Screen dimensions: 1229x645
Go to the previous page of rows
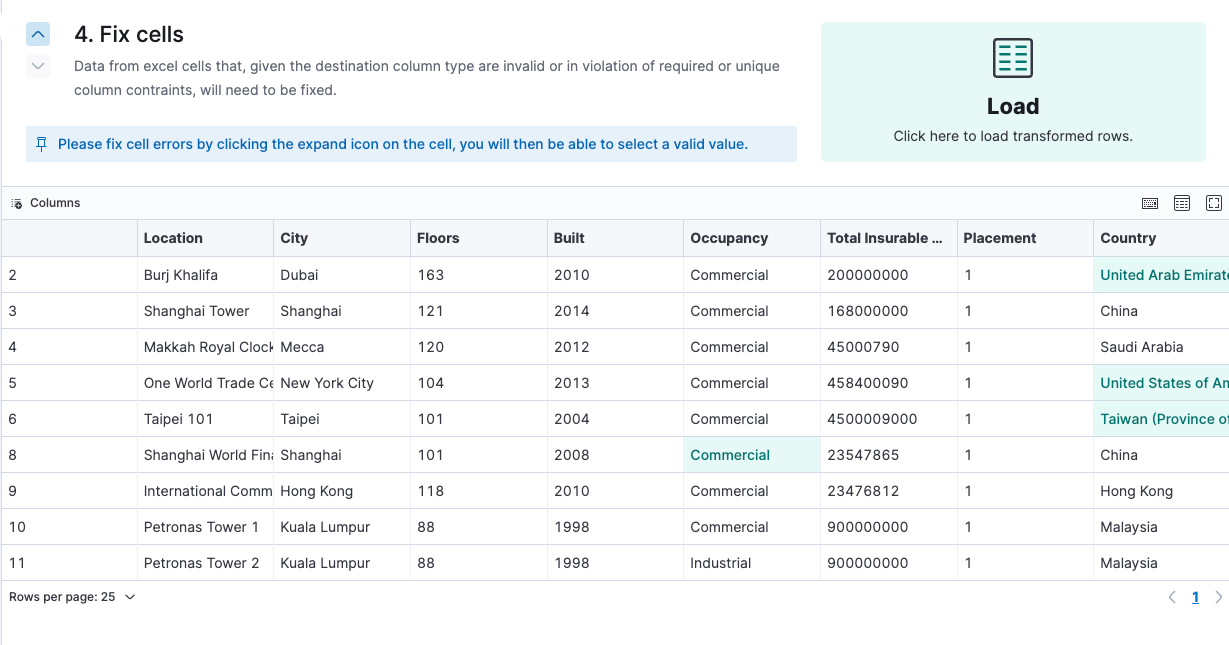(1172, 597)
